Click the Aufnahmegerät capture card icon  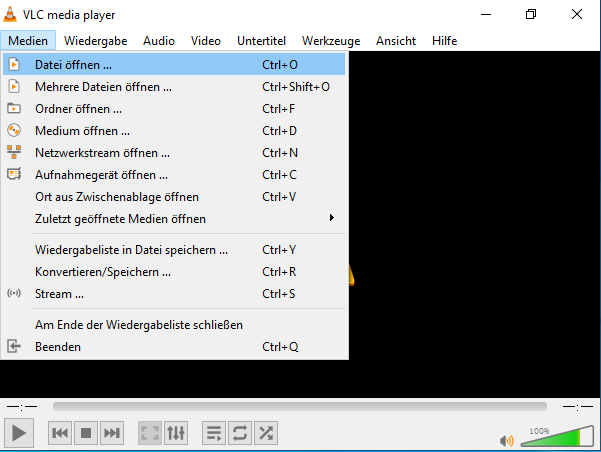[x=14, y=174]
